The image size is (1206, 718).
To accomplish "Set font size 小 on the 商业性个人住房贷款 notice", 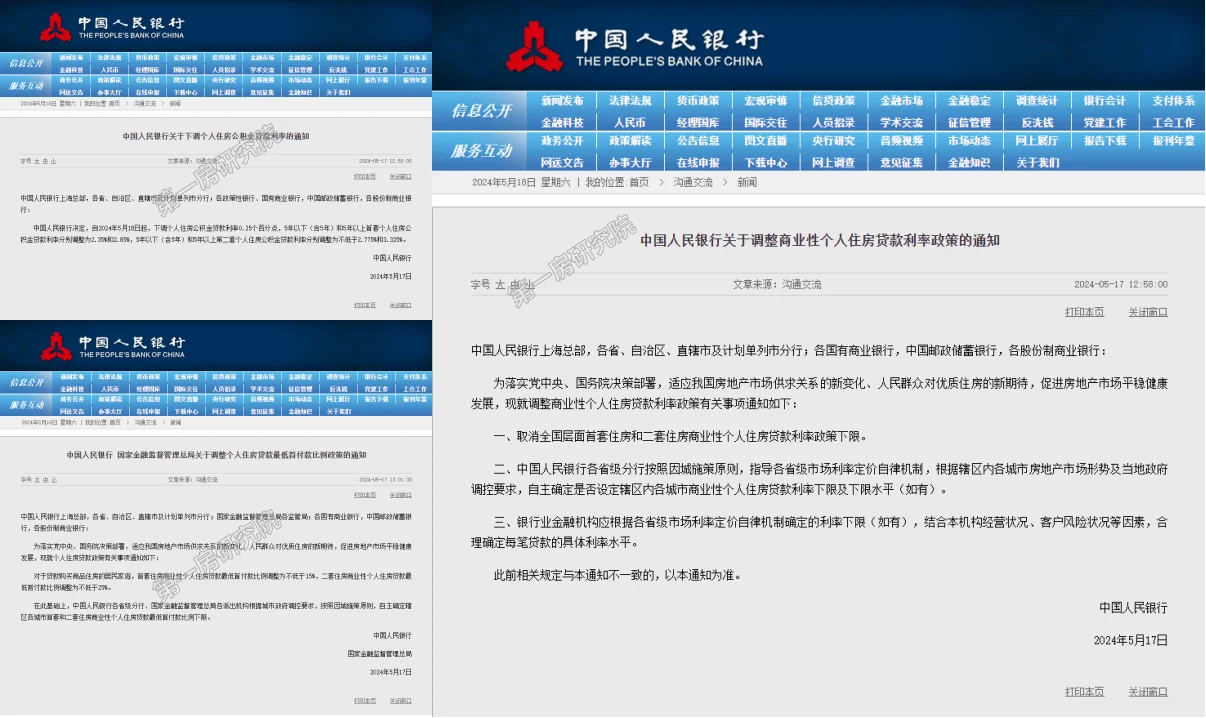I will 531,284.
